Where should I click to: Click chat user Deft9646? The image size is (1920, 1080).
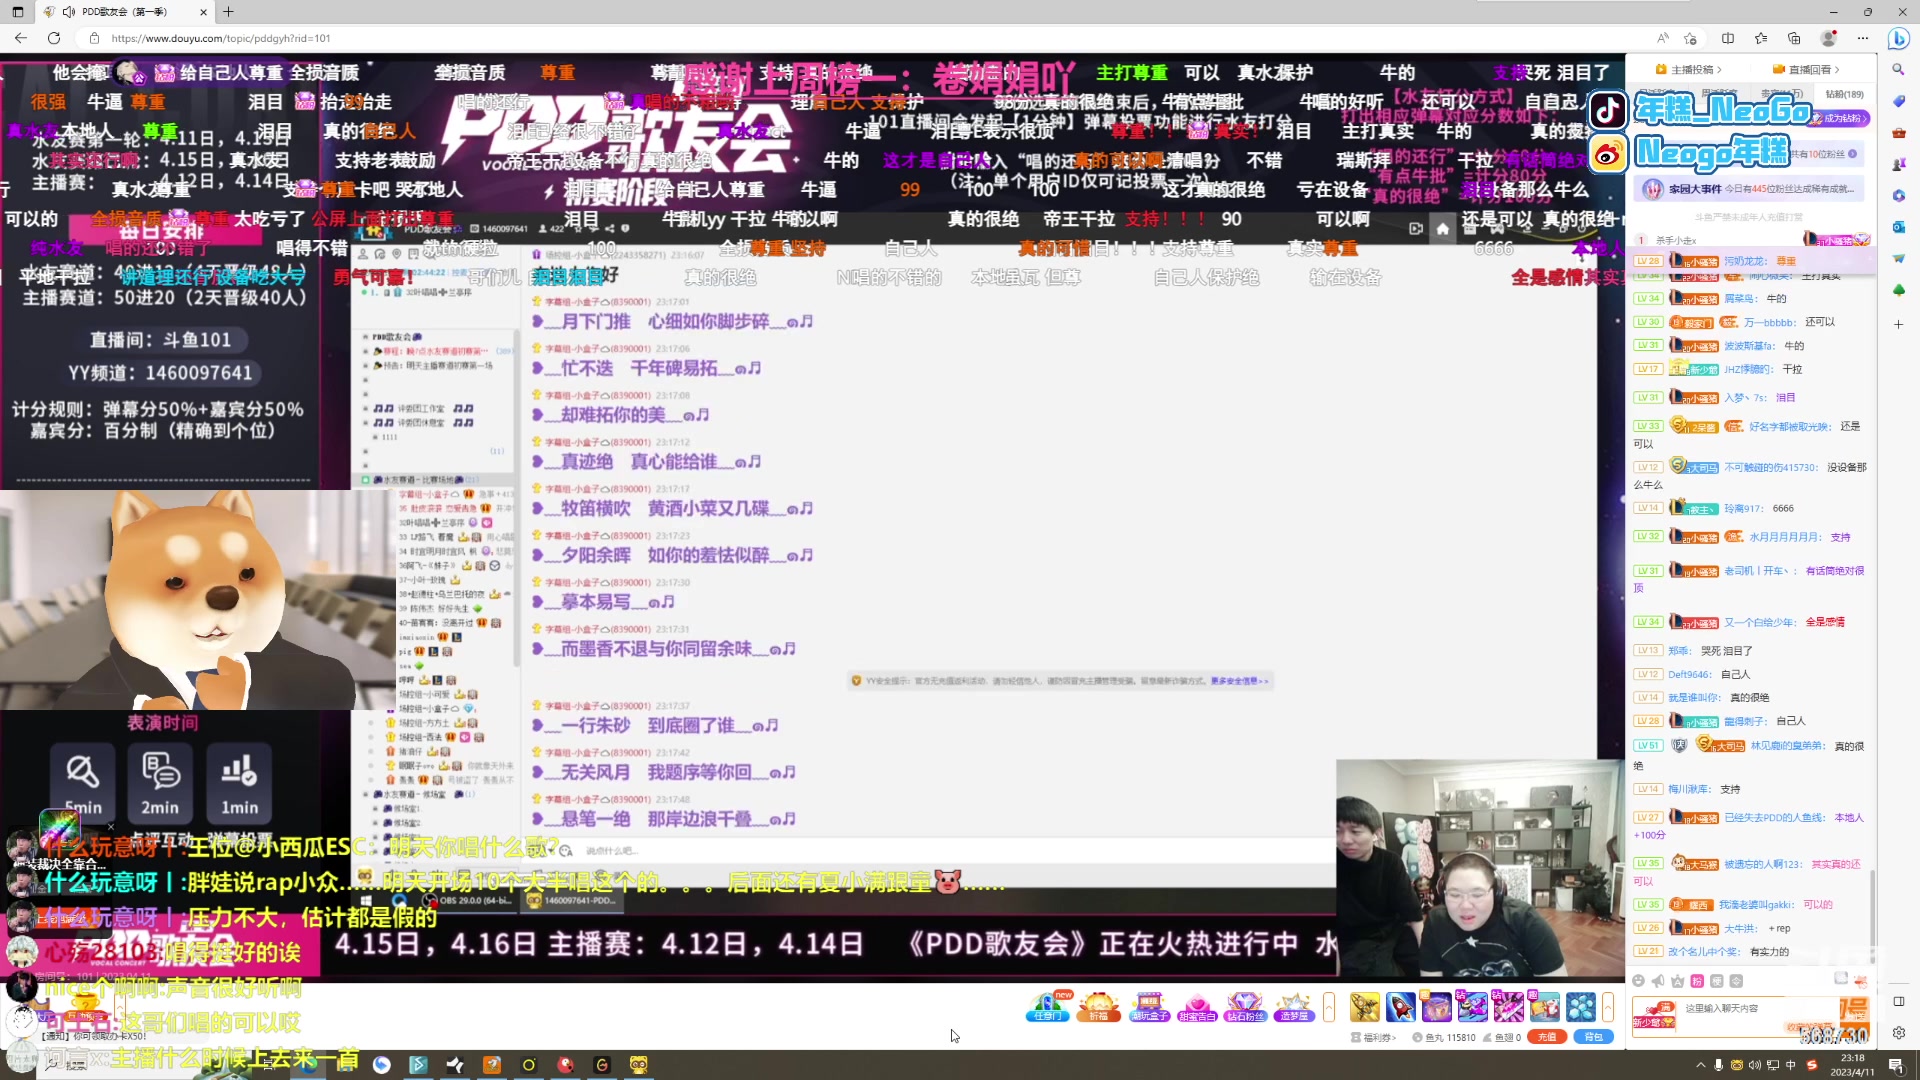click(x=1689, y=674)
